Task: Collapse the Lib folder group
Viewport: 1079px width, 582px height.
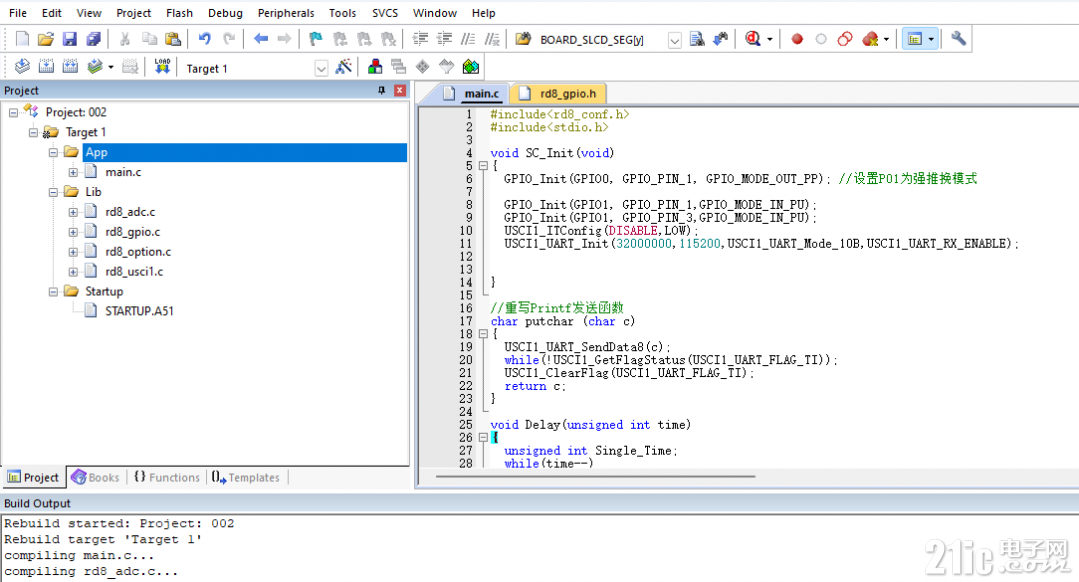Action: coord(53,192)
